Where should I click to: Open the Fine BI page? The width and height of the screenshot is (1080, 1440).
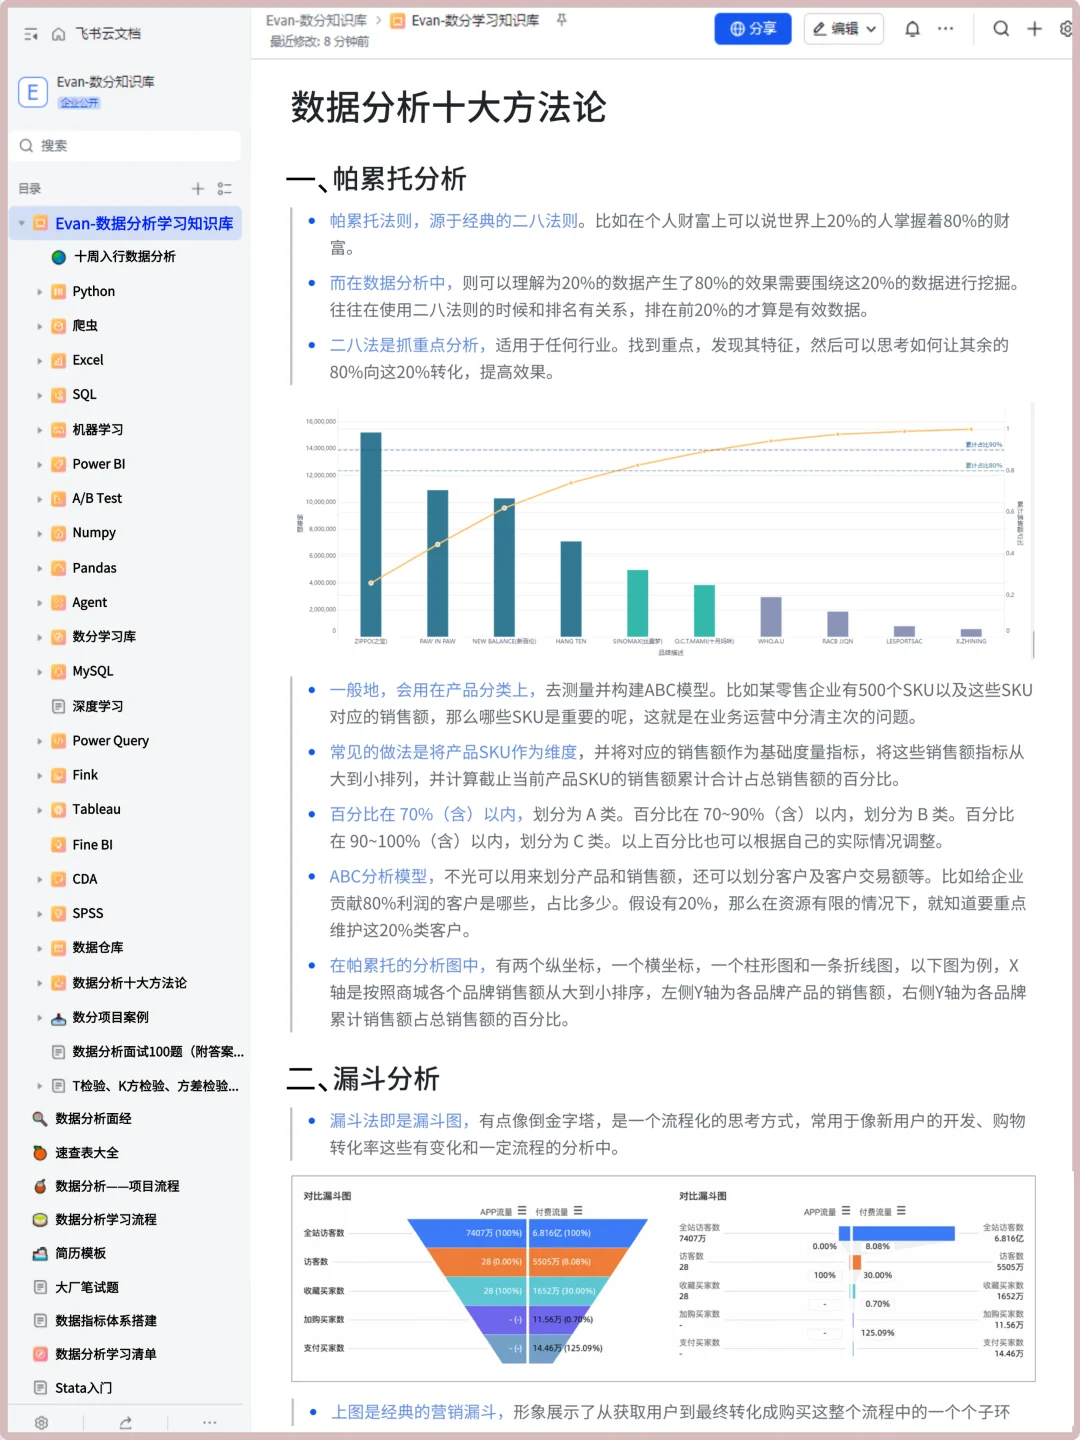click(x=92, y=845)
